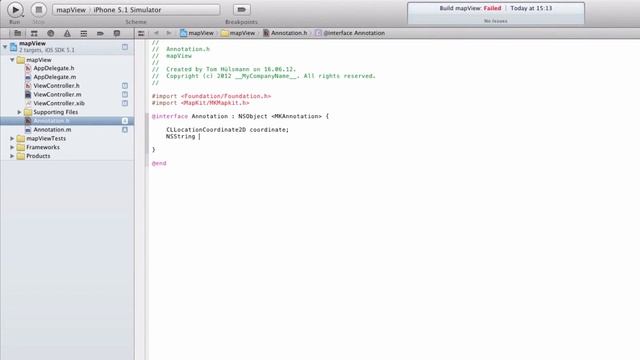Open the related files menu icon
The width and height of the screenshot is (640, 360).
(x=141, y=33)
